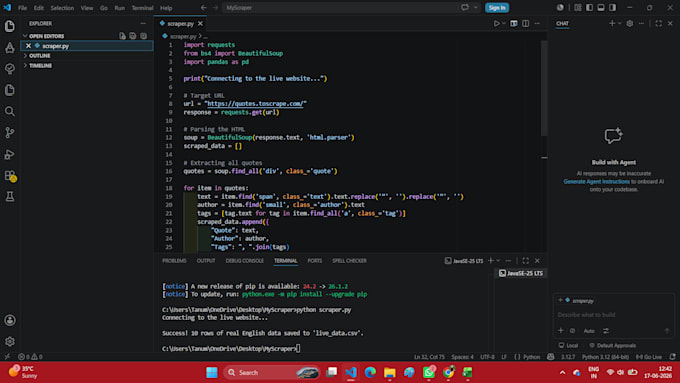Close the scraper.py editor tab
This screenshot has height=383, width=680.
(x=200, y=23)
